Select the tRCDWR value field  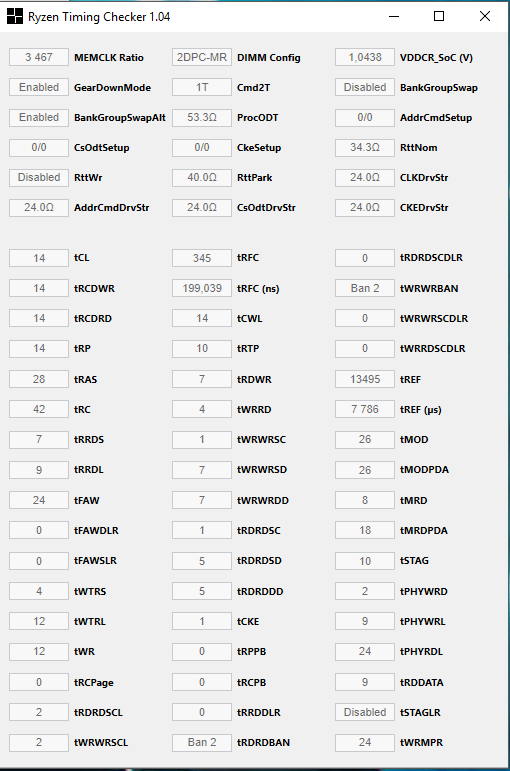tap(39, 288)
